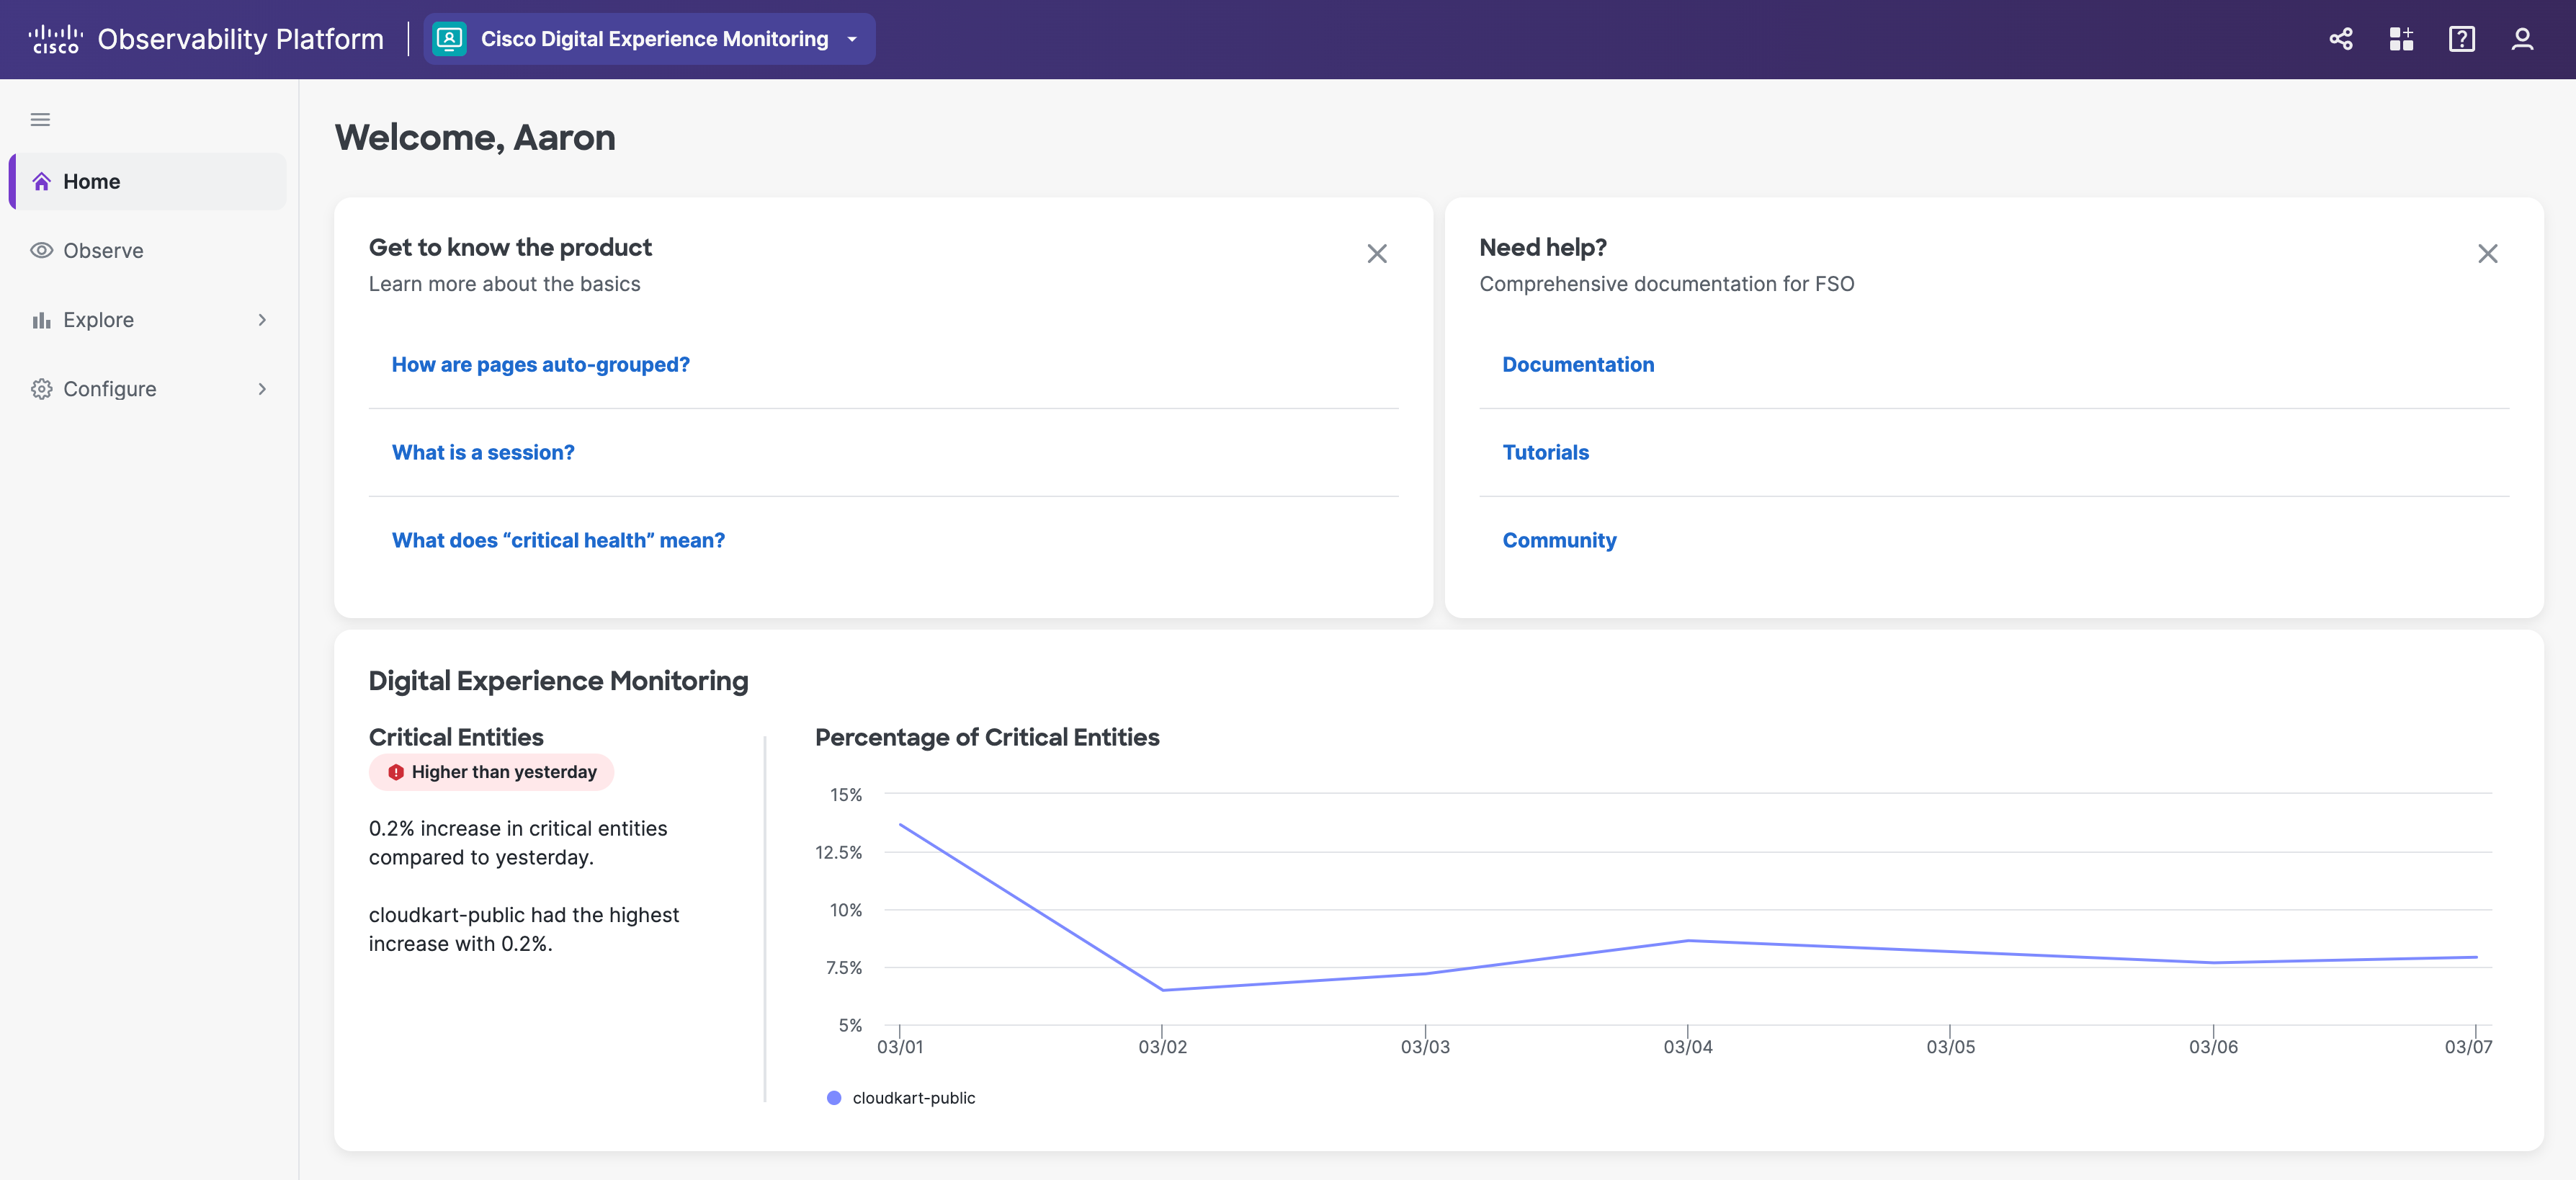Click the Digital Experience Monitoring section title
Screen dimensions: 2576x1180
pos(558,681)
